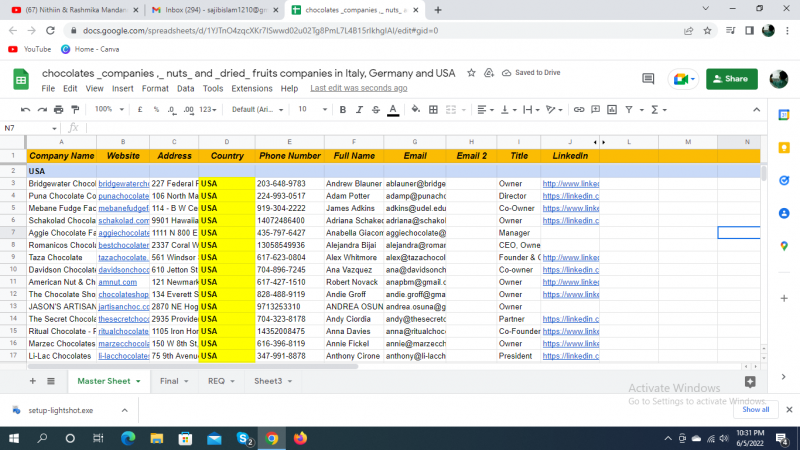Click the Move to folder icon
800x450 pixels.
coord(489,73)
